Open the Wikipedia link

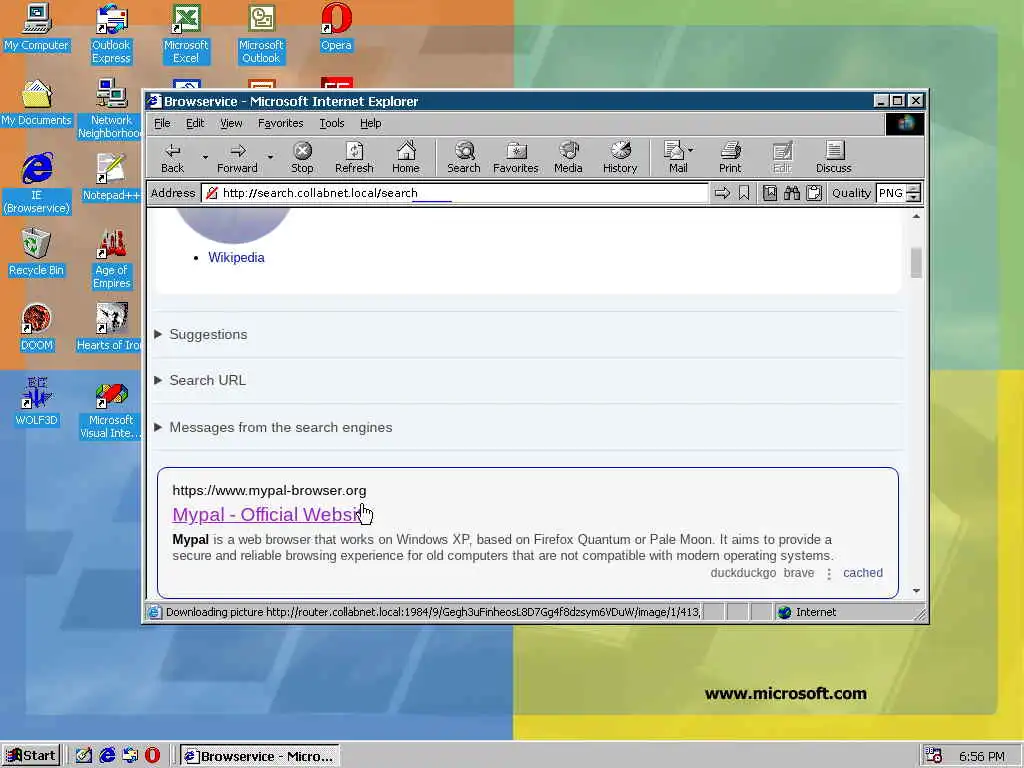236,257
